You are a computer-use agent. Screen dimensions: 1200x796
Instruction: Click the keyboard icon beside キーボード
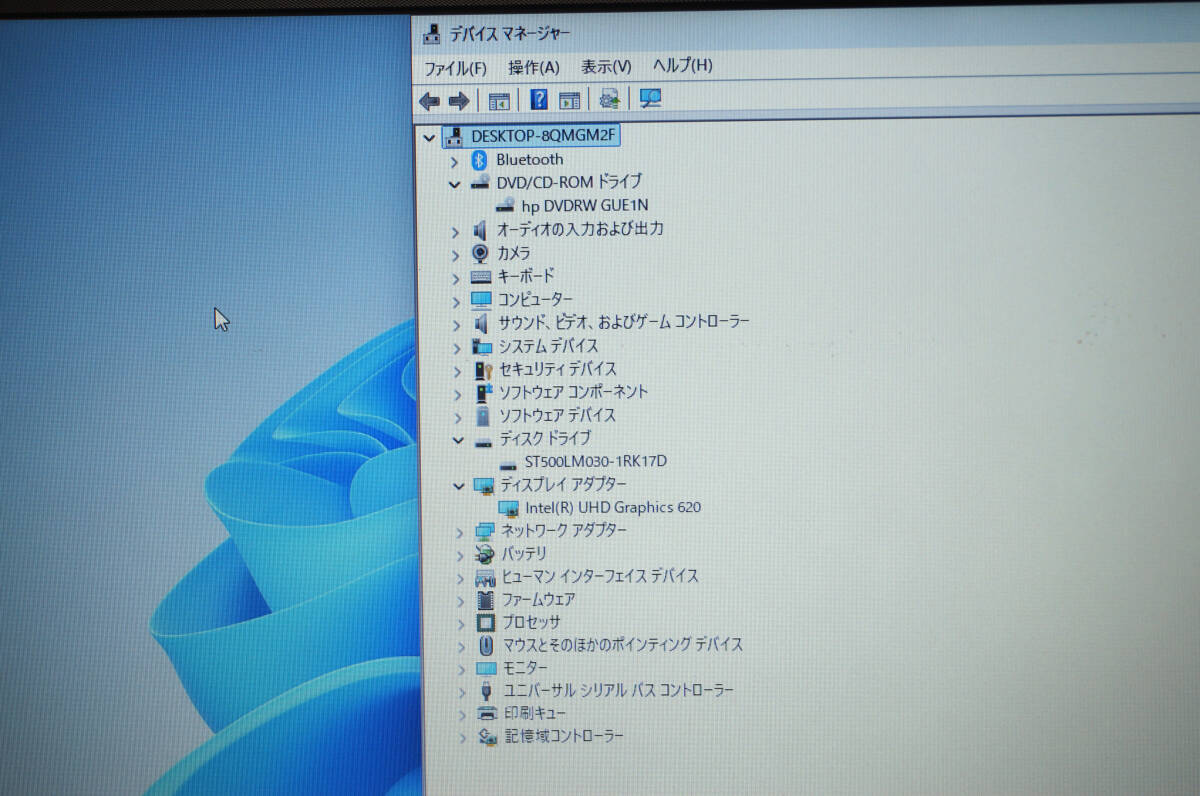tap(481, 276)
